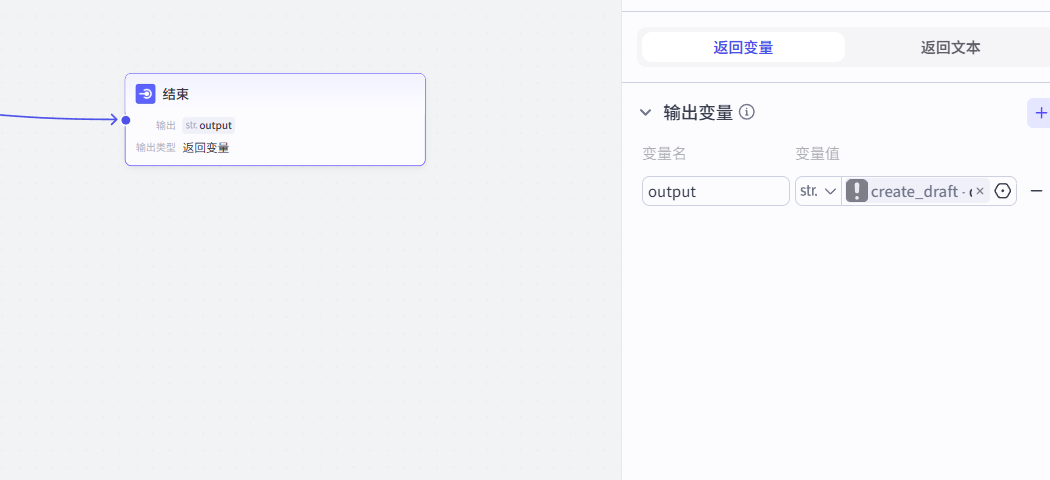Remove the output variable row with minus
Screen dimensions: 1050x480
1036,191
